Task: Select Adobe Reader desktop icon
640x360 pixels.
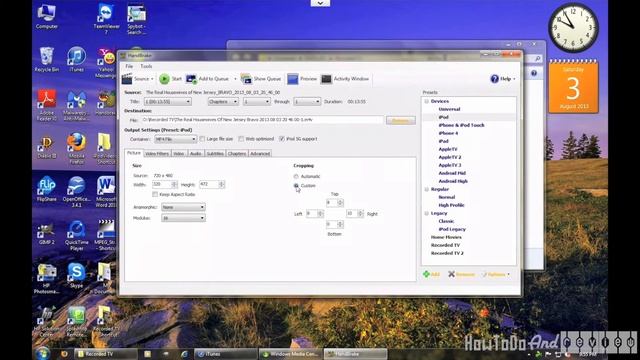Action: tap(47, 105)
